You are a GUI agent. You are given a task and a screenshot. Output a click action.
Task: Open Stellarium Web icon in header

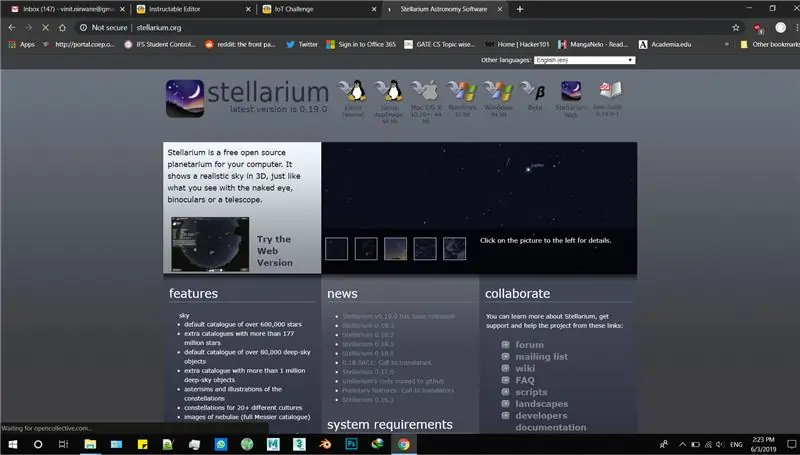(571, 98)
